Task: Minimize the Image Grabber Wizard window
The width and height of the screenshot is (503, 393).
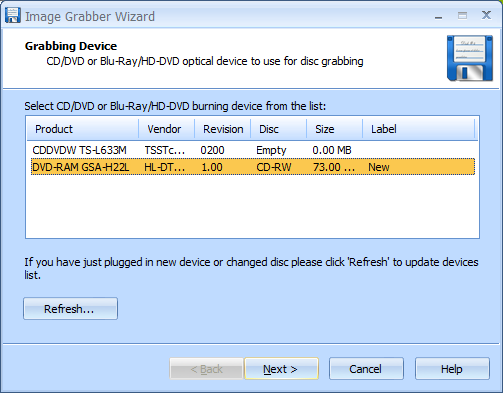Action: [x=439, y=16]
